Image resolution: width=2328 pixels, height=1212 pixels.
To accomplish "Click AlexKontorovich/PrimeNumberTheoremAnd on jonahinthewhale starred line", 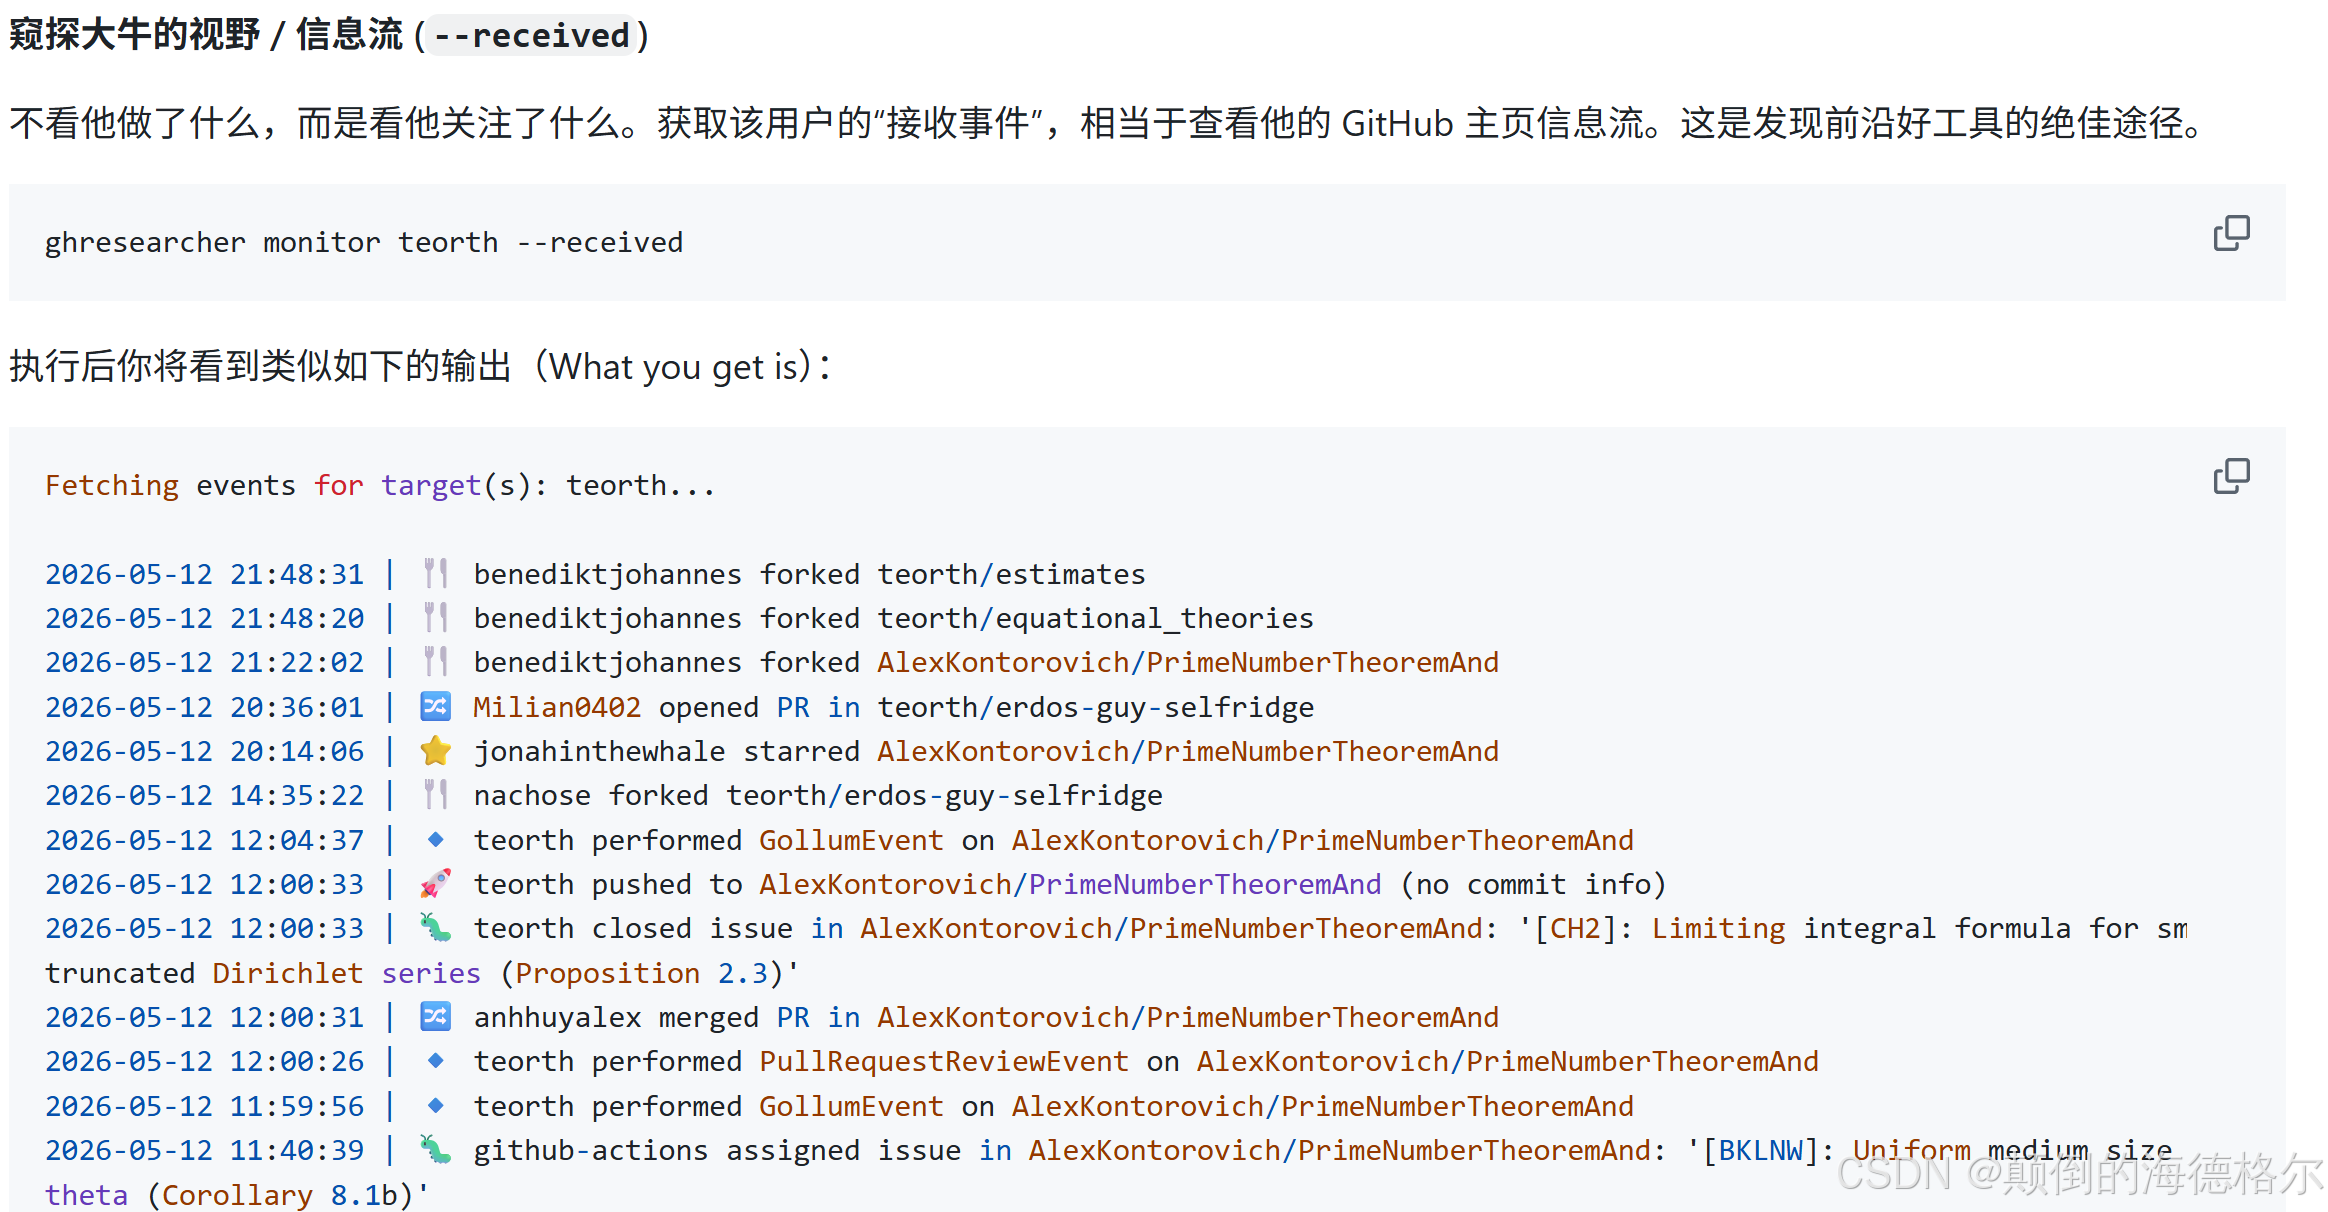I will 1188,751.
